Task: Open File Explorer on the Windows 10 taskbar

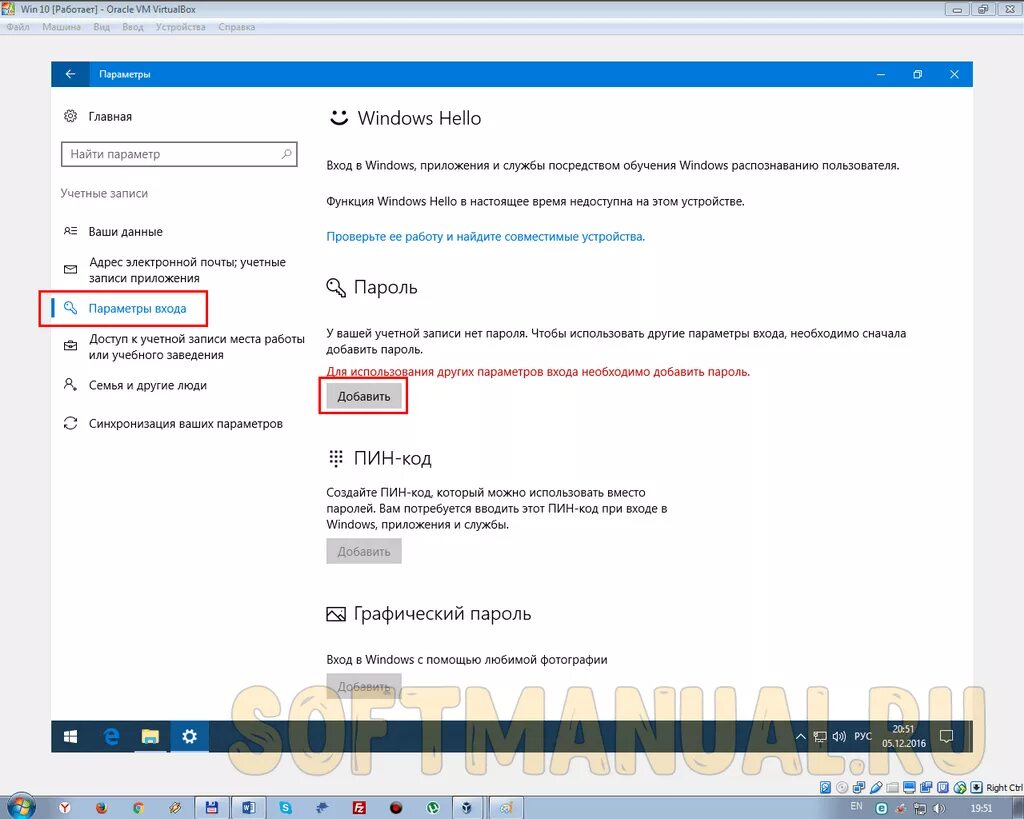Action: 150,737
